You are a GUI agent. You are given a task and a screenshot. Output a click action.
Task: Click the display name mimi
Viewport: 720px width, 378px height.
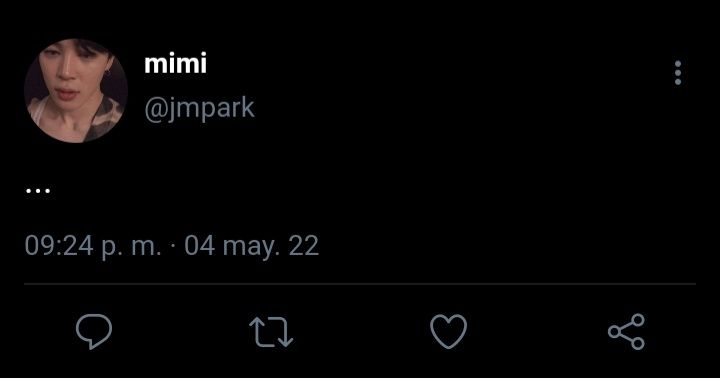point(175,63)
